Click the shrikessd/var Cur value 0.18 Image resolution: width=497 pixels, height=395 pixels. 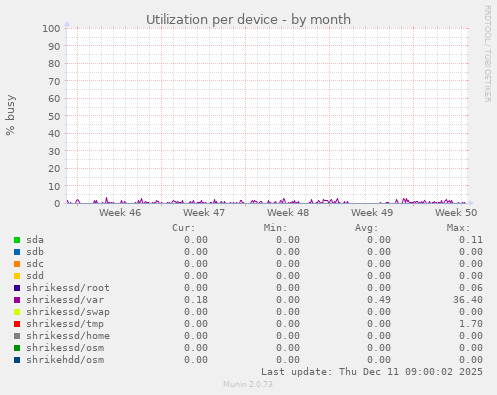(196, 300)
